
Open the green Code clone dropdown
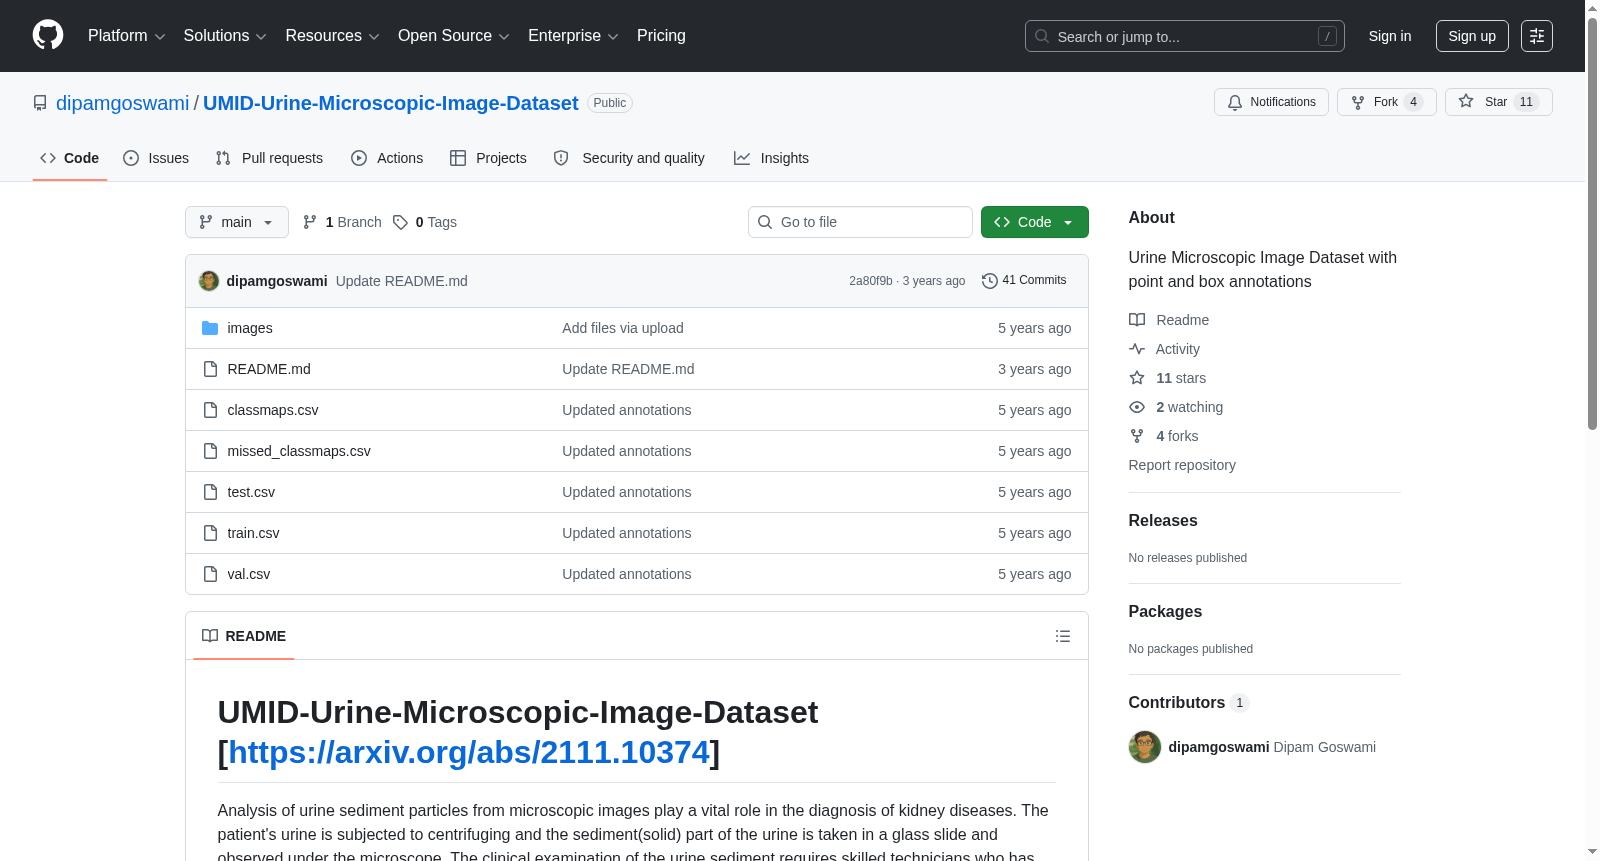coord(1035,222)
